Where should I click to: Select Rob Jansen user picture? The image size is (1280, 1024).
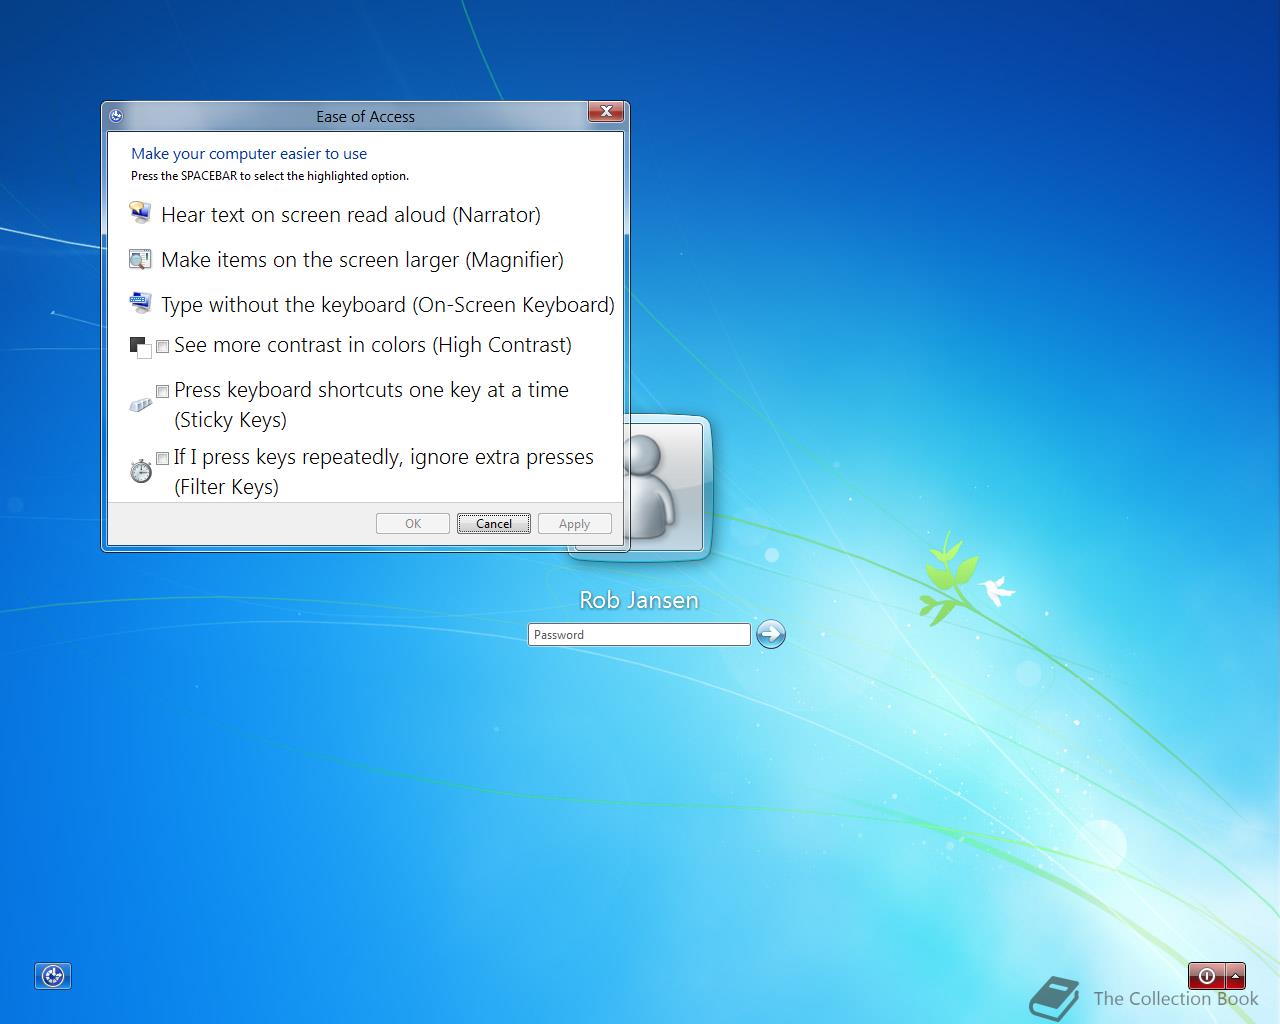click(x=666, y=486)
